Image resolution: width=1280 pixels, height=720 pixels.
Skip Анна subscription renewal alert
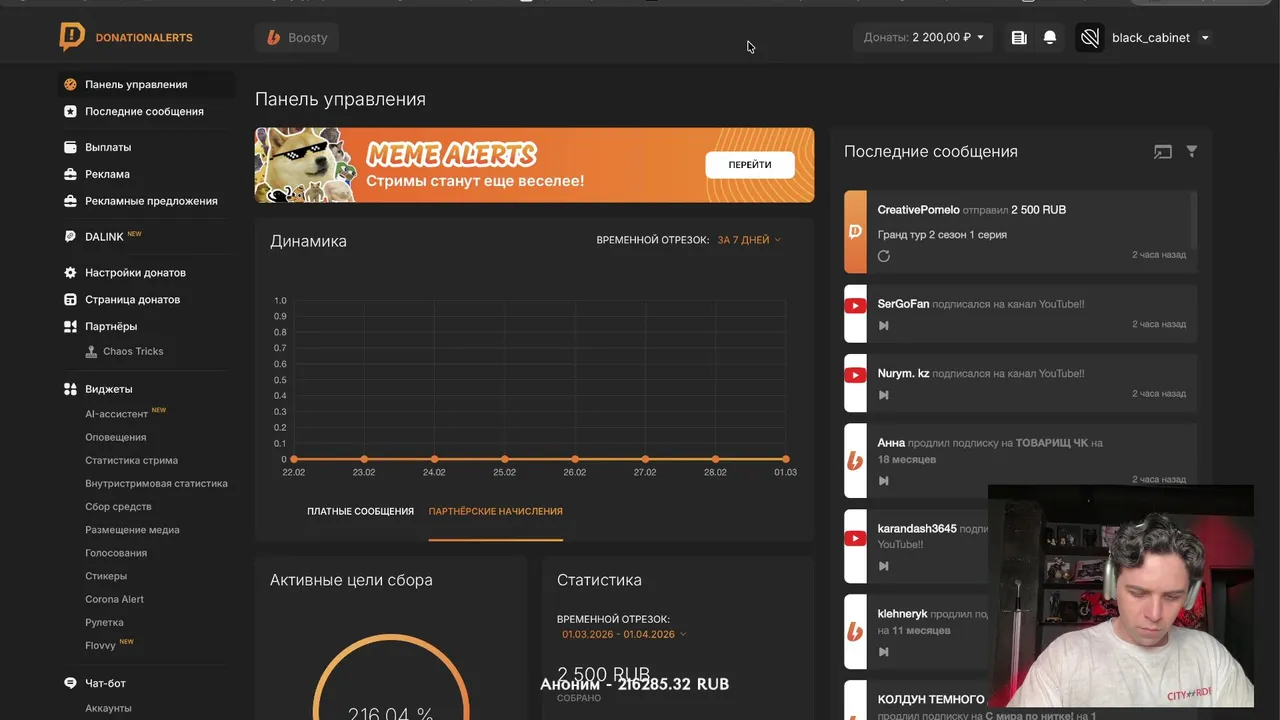884,481
